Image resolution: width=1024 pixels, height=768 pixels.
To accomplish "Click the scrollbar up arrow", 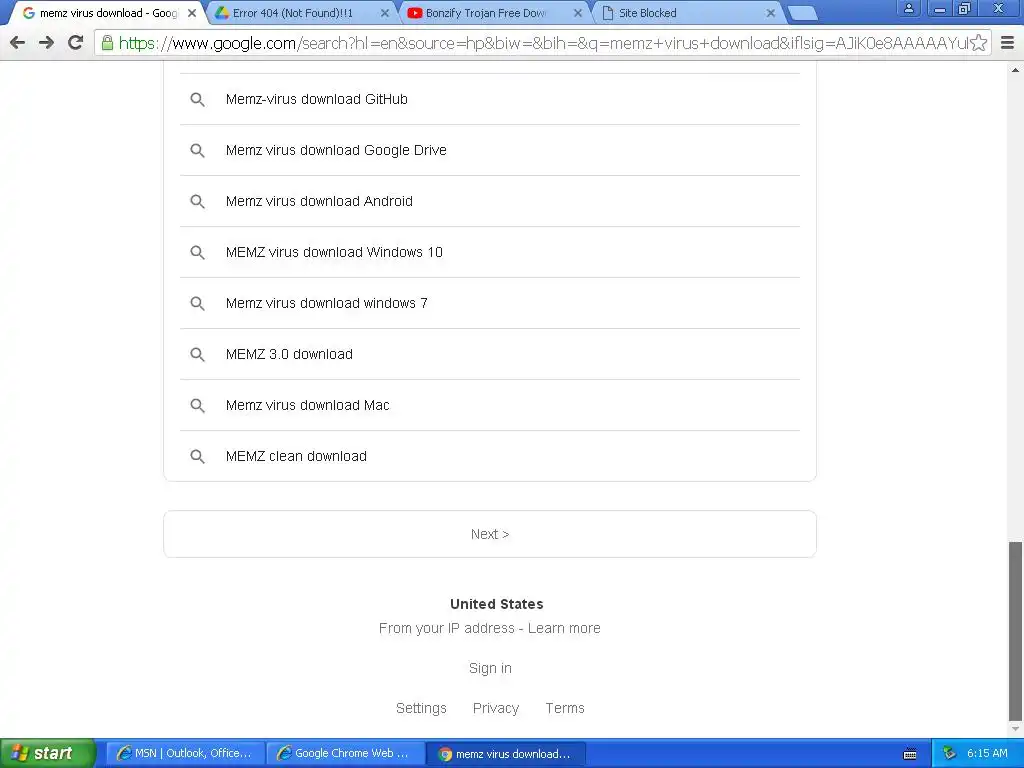I will point(1016,69).
